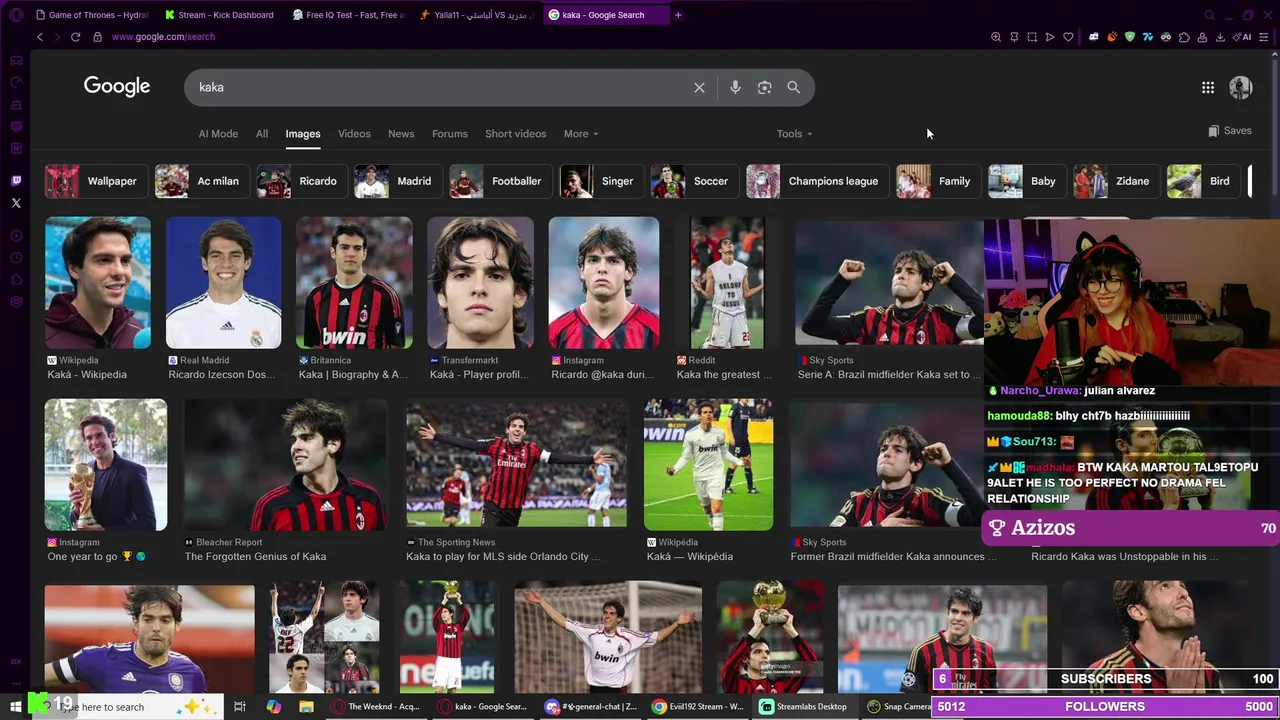Switch to Game of Thrones browser tab
Screen dimensions: 1280x720
tap(90, 15)
